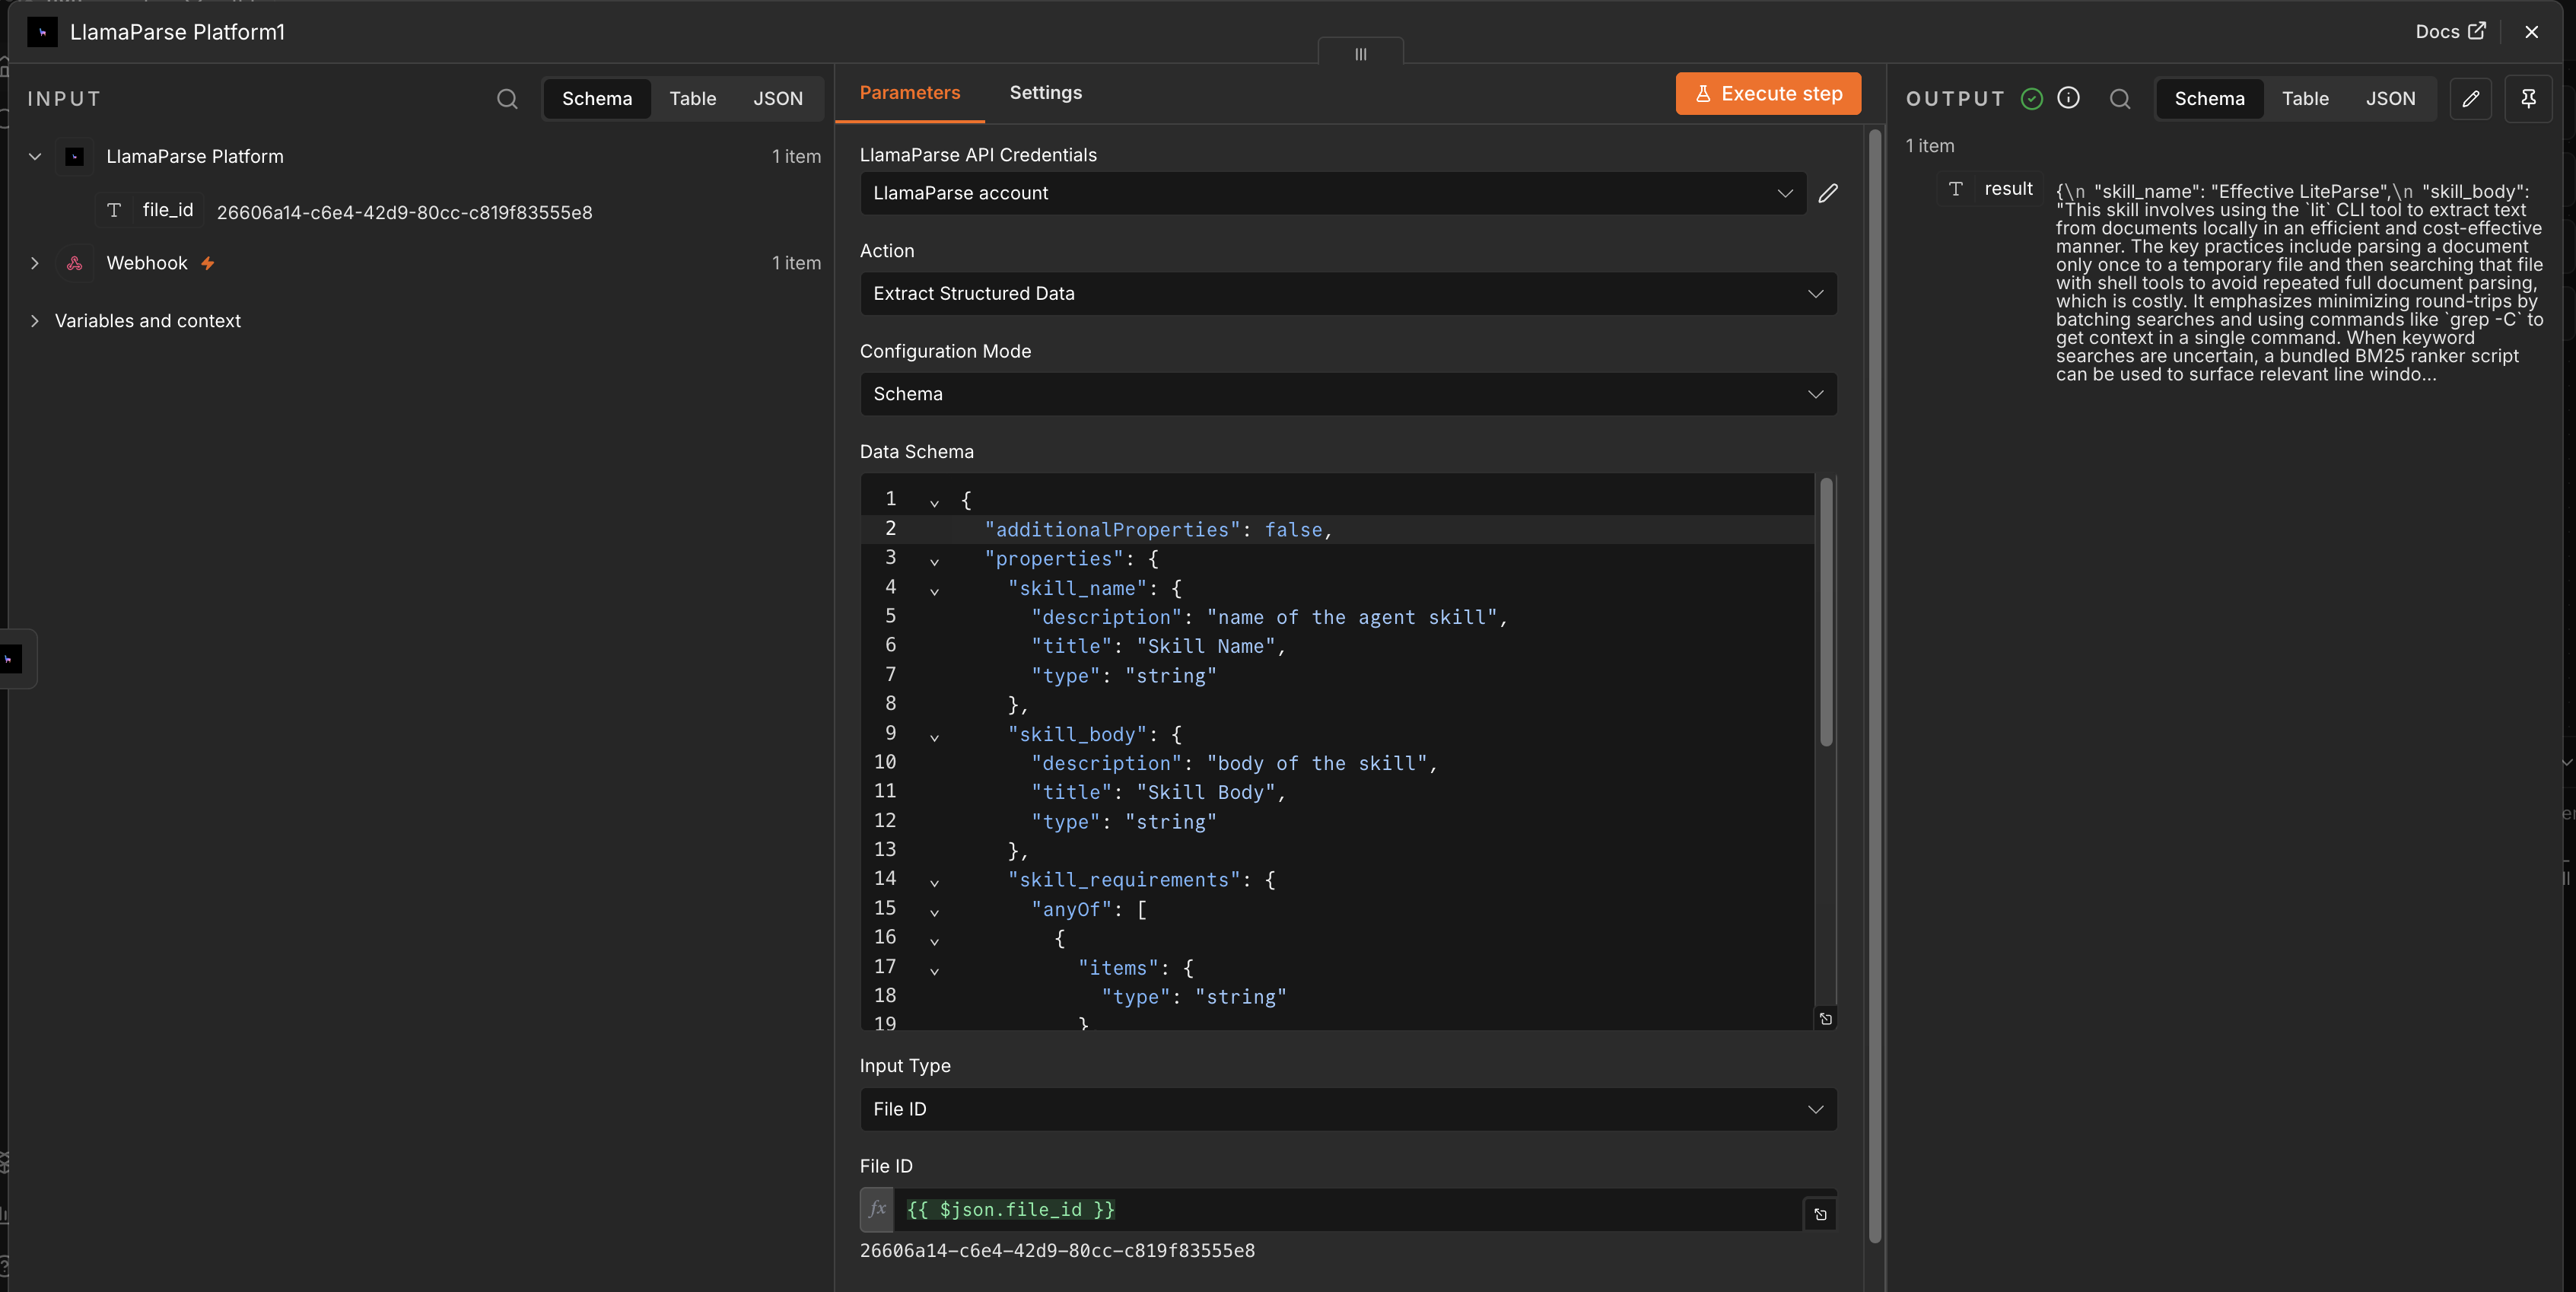Edit output with the pencil icon

(2470, 98)
